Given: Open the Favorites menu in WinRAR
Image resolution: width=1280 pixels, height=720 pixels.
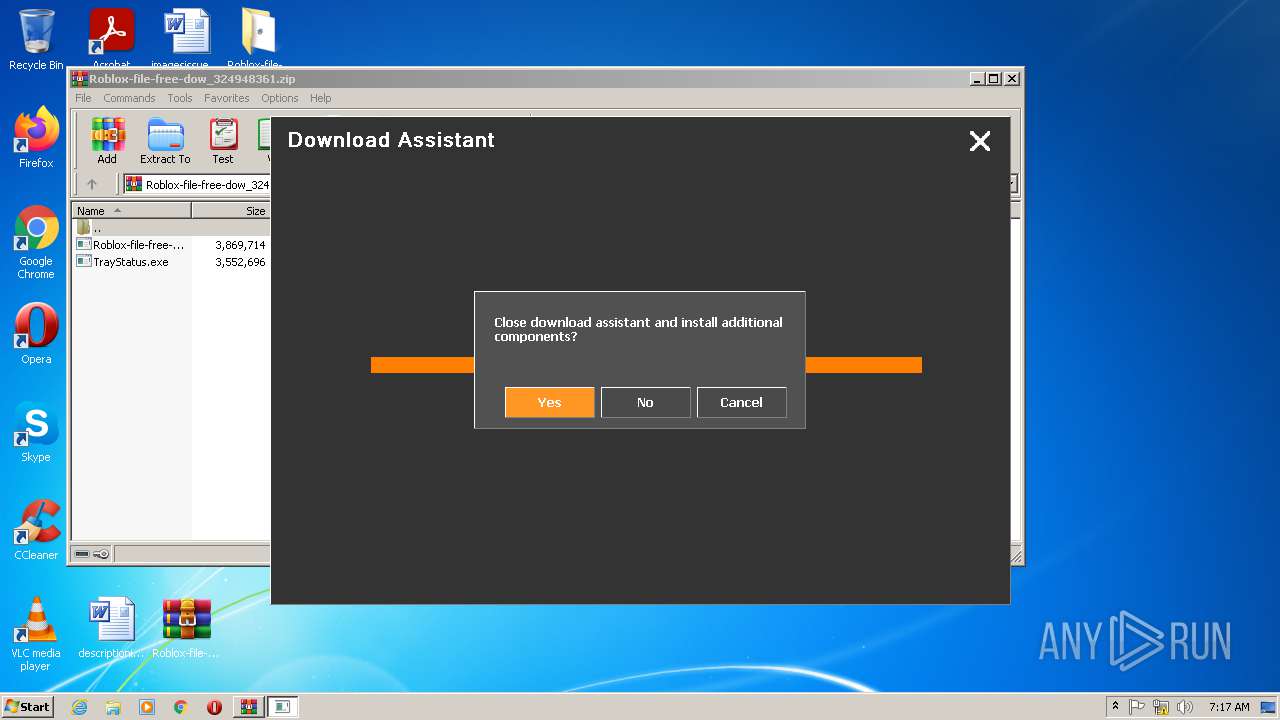Looking at the screenshot, I should tap(227, 98).
